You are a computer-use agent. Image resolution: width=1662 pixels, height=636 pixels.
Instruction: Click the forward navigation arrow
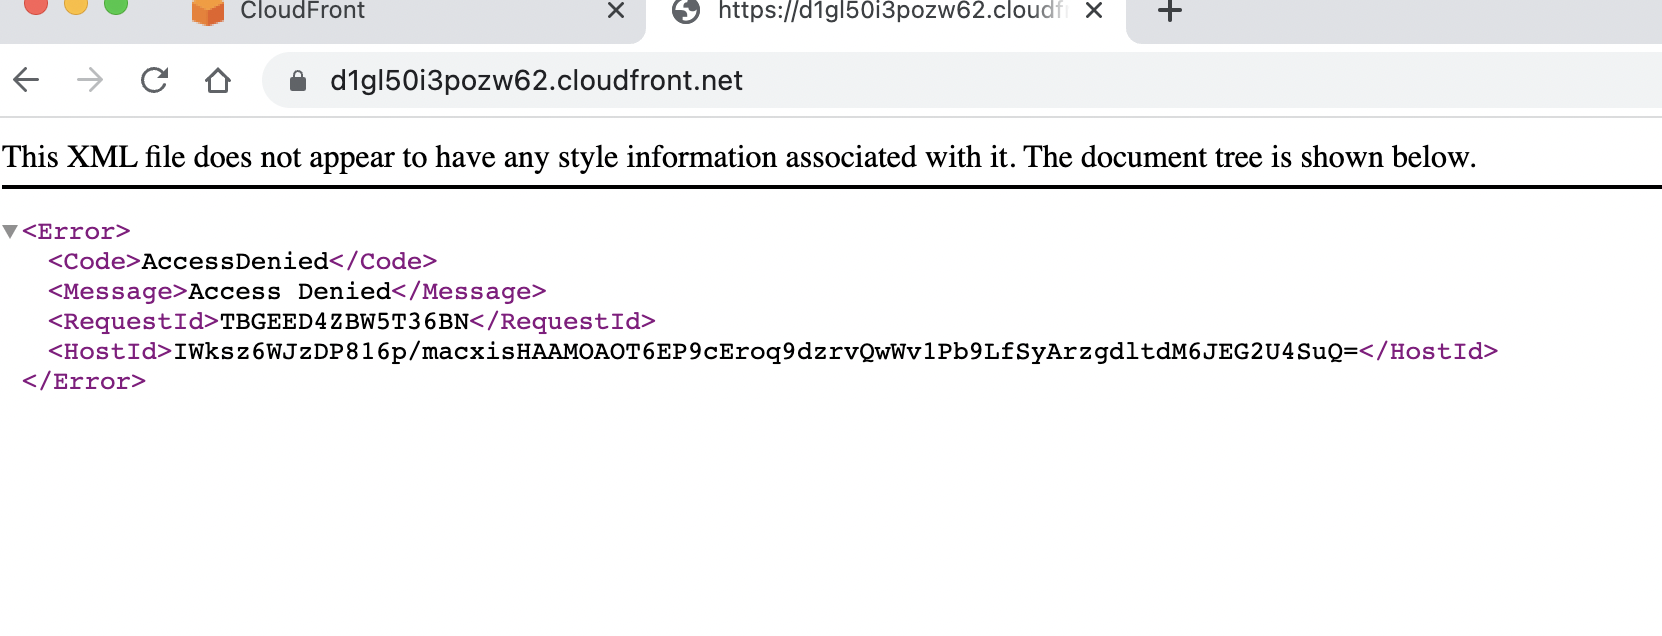(x=92, y=80)
